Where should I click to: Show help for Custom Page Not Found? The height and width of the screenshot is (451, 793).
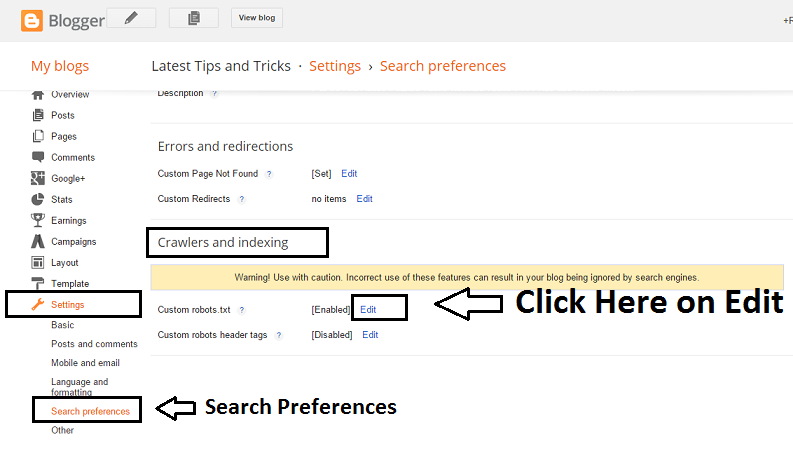coord(269,174)
